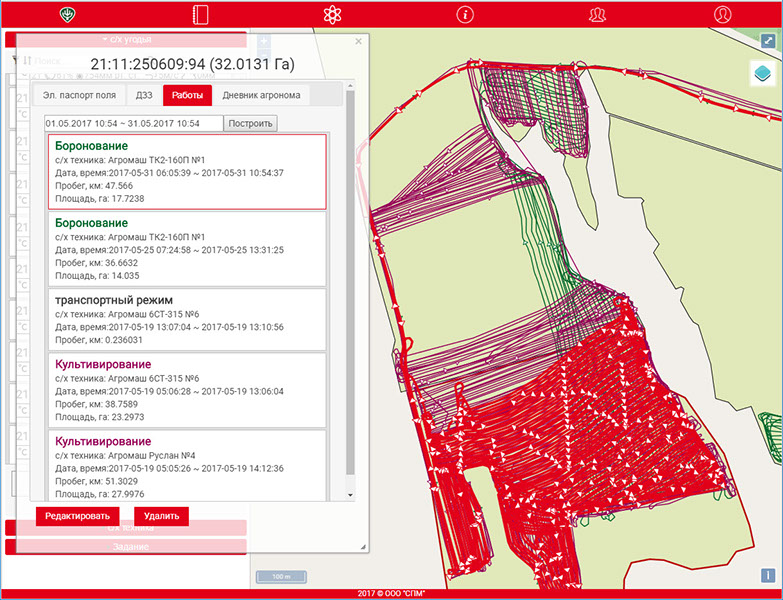Image resolution: width=783 pixels, height=600 pixels.
Task: Switch to Эл. паспорт поля tab
Action: [x=78, y=96]
